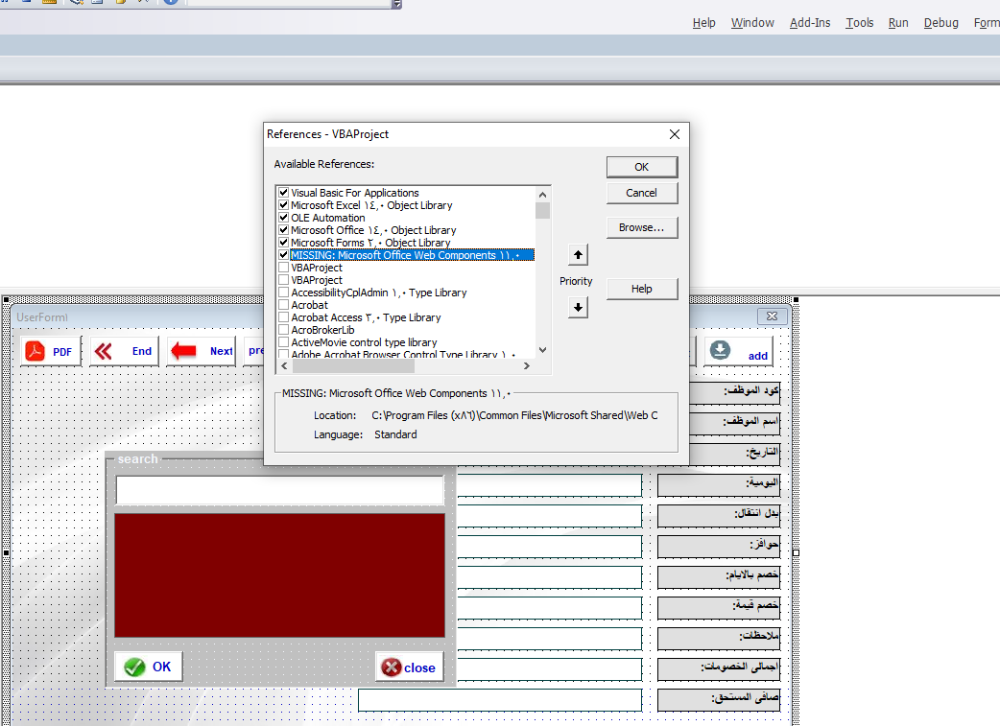Click the Language value Standard
This screenshot has width=1000, height=726.
(x=395, y=434)
